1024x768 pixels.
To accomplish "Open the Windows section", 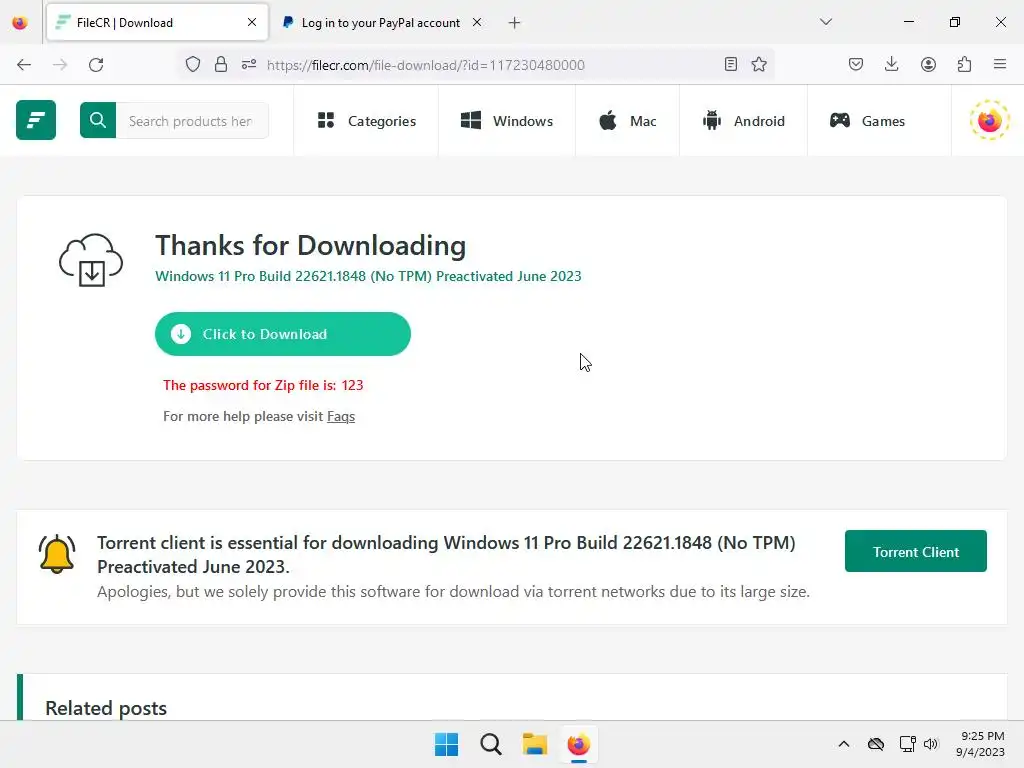I will [x=507, y=121].
